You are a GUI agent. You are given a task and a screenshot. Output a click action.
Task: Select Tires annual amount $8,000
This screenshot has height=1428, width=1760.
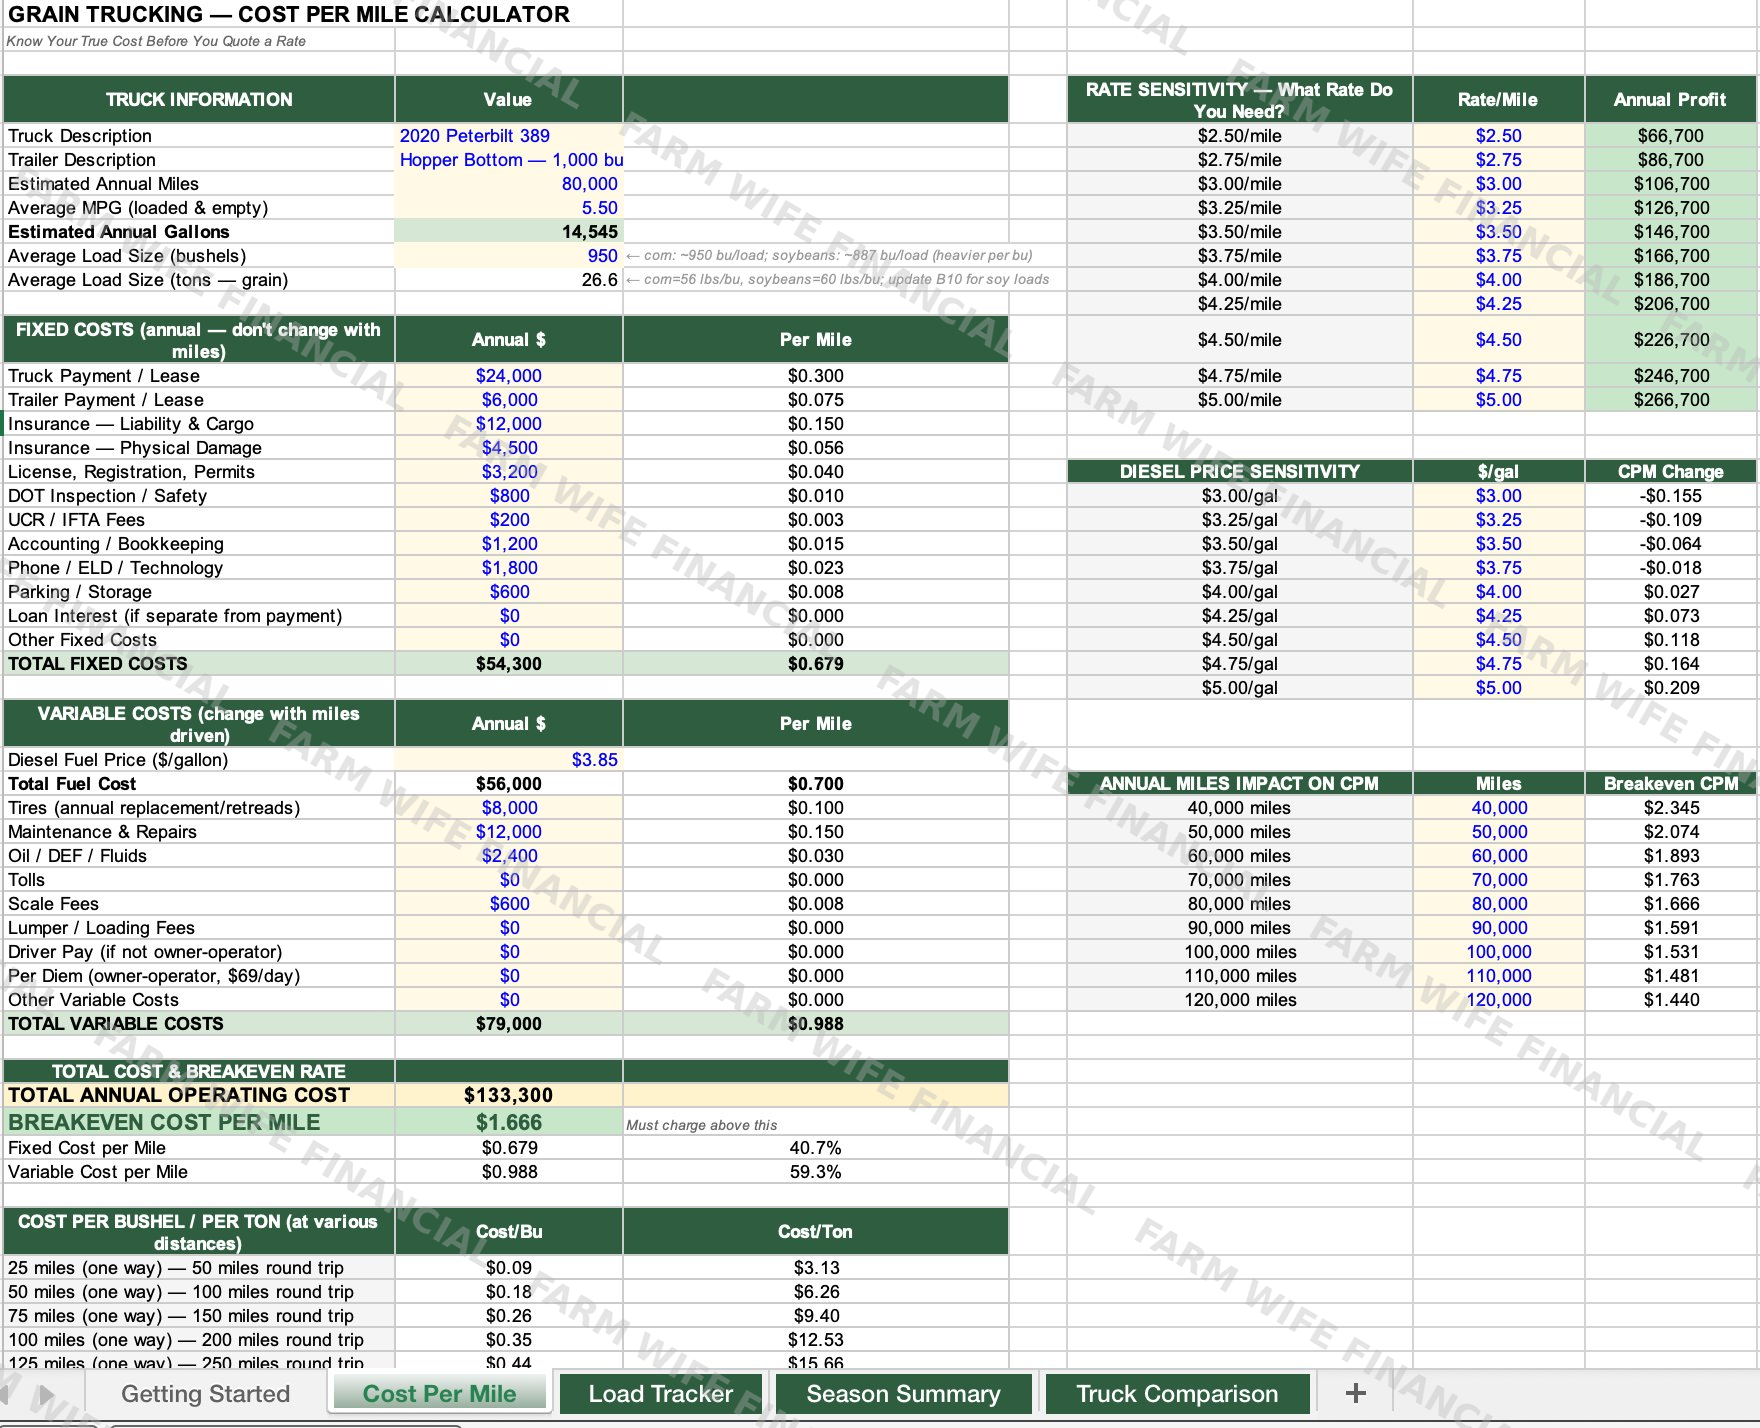[x=509, y=808]
